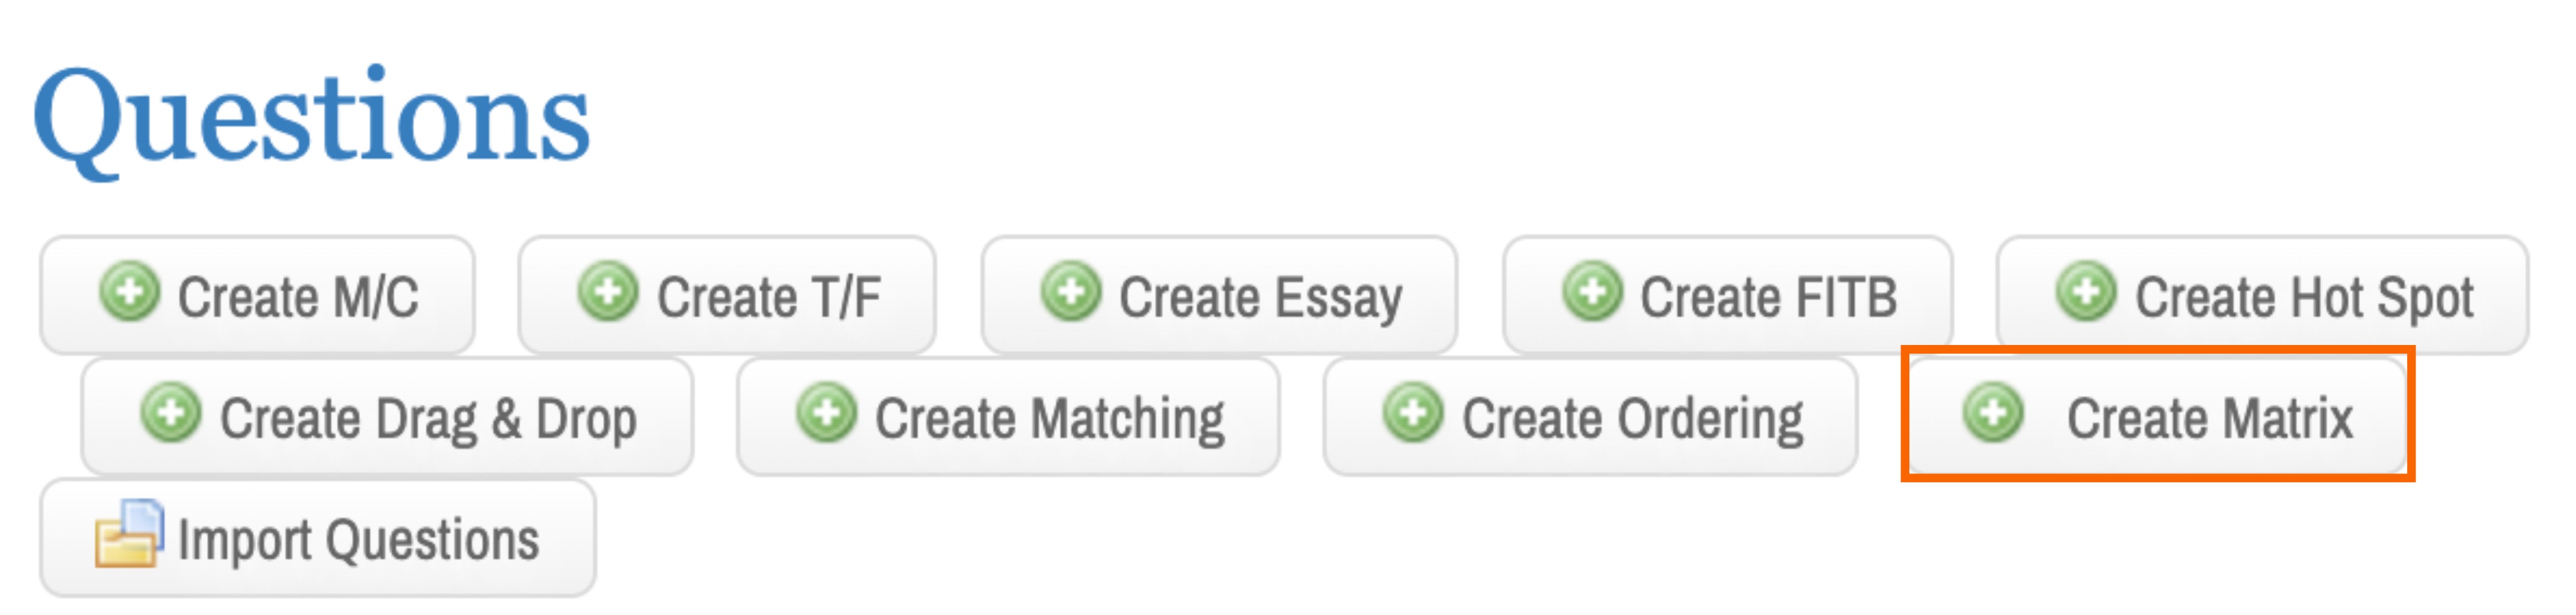
Task: Create a new ordering question
Action: click(1590, 415)
